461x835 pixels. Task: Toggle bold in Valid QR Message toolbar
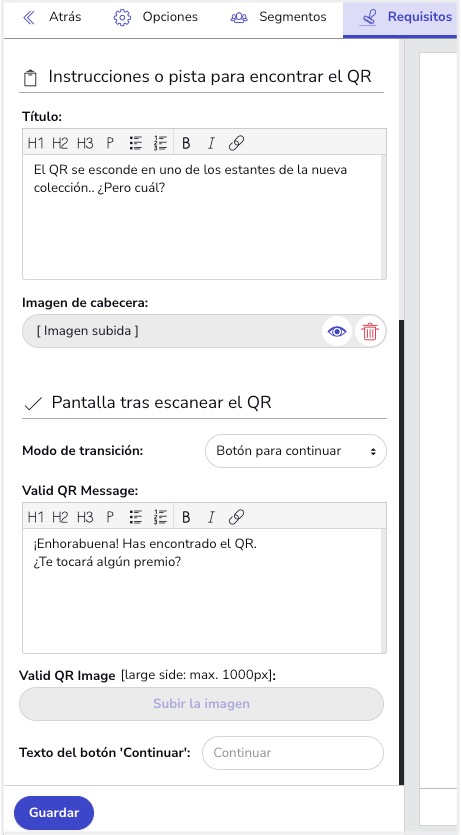tap(186, 517)
